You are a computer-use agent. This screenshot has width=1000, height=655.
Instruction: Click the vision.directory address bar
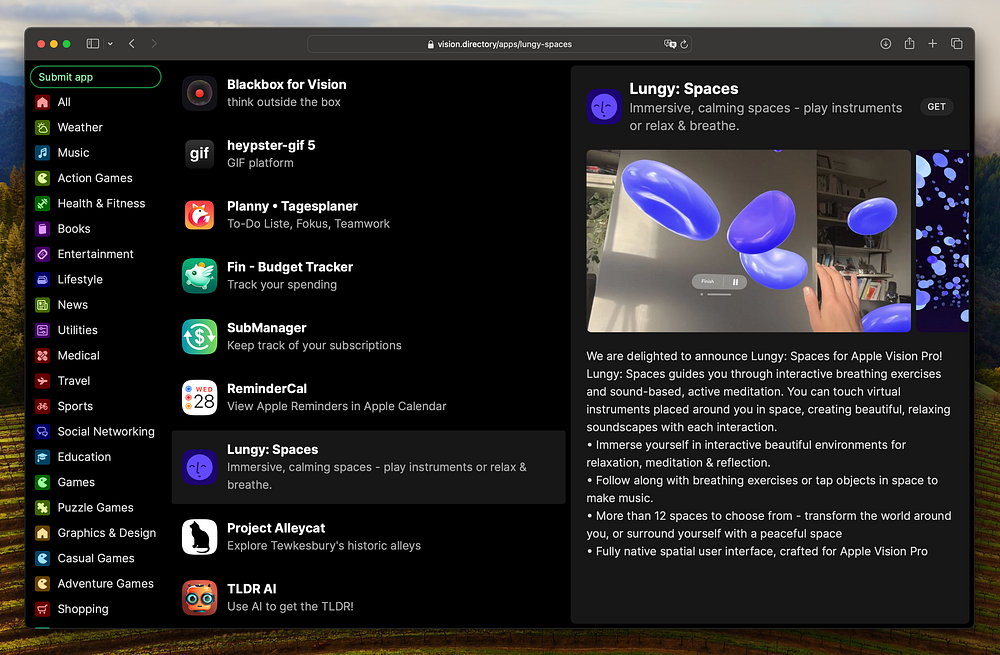(x=499, y=44)
